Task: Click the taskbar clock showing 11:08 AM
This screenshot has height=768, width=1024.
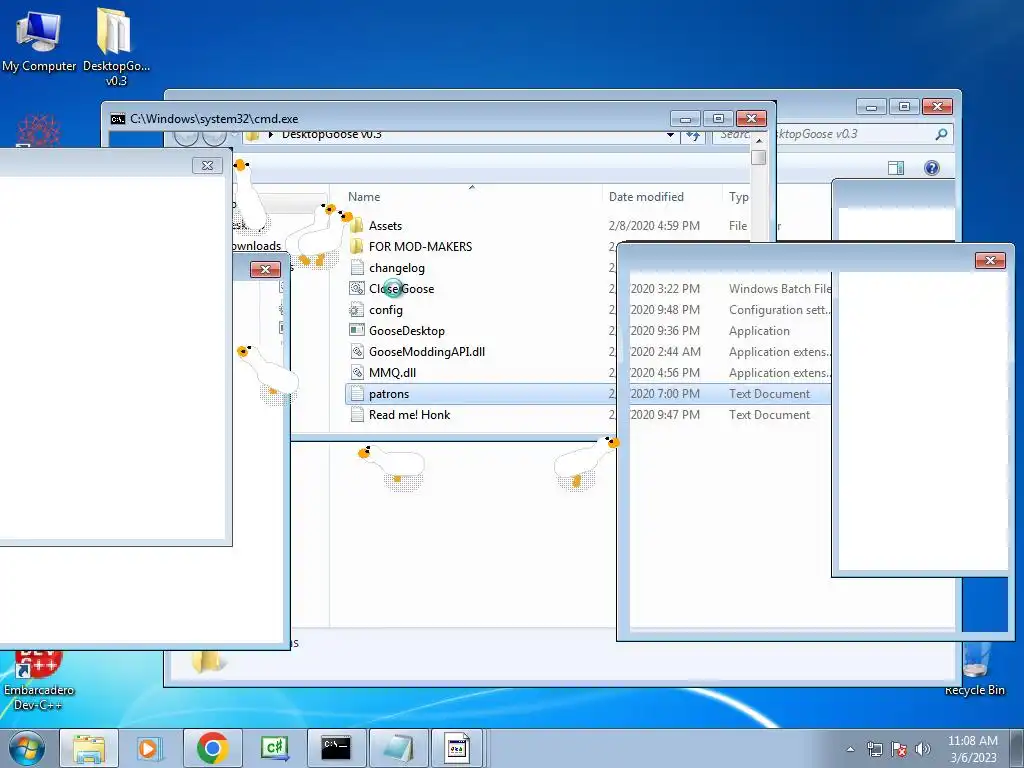Action: 972,748
